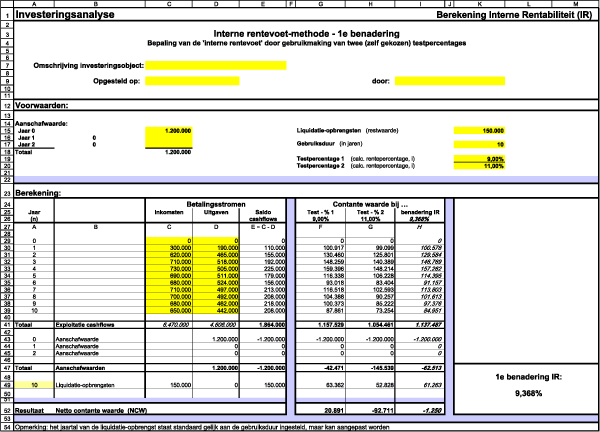Select row header 12

coord(7,105)
